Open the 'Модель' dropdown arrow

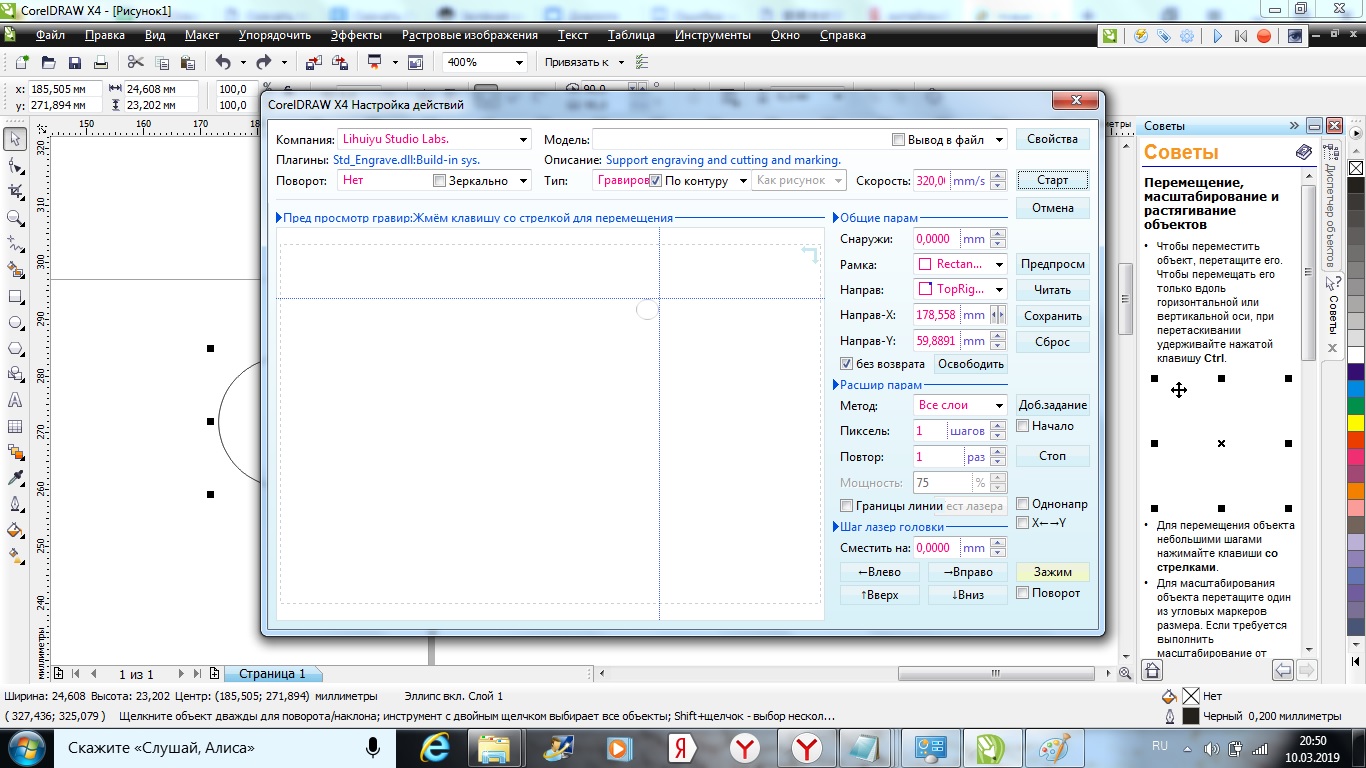click(x=999, y=140)
